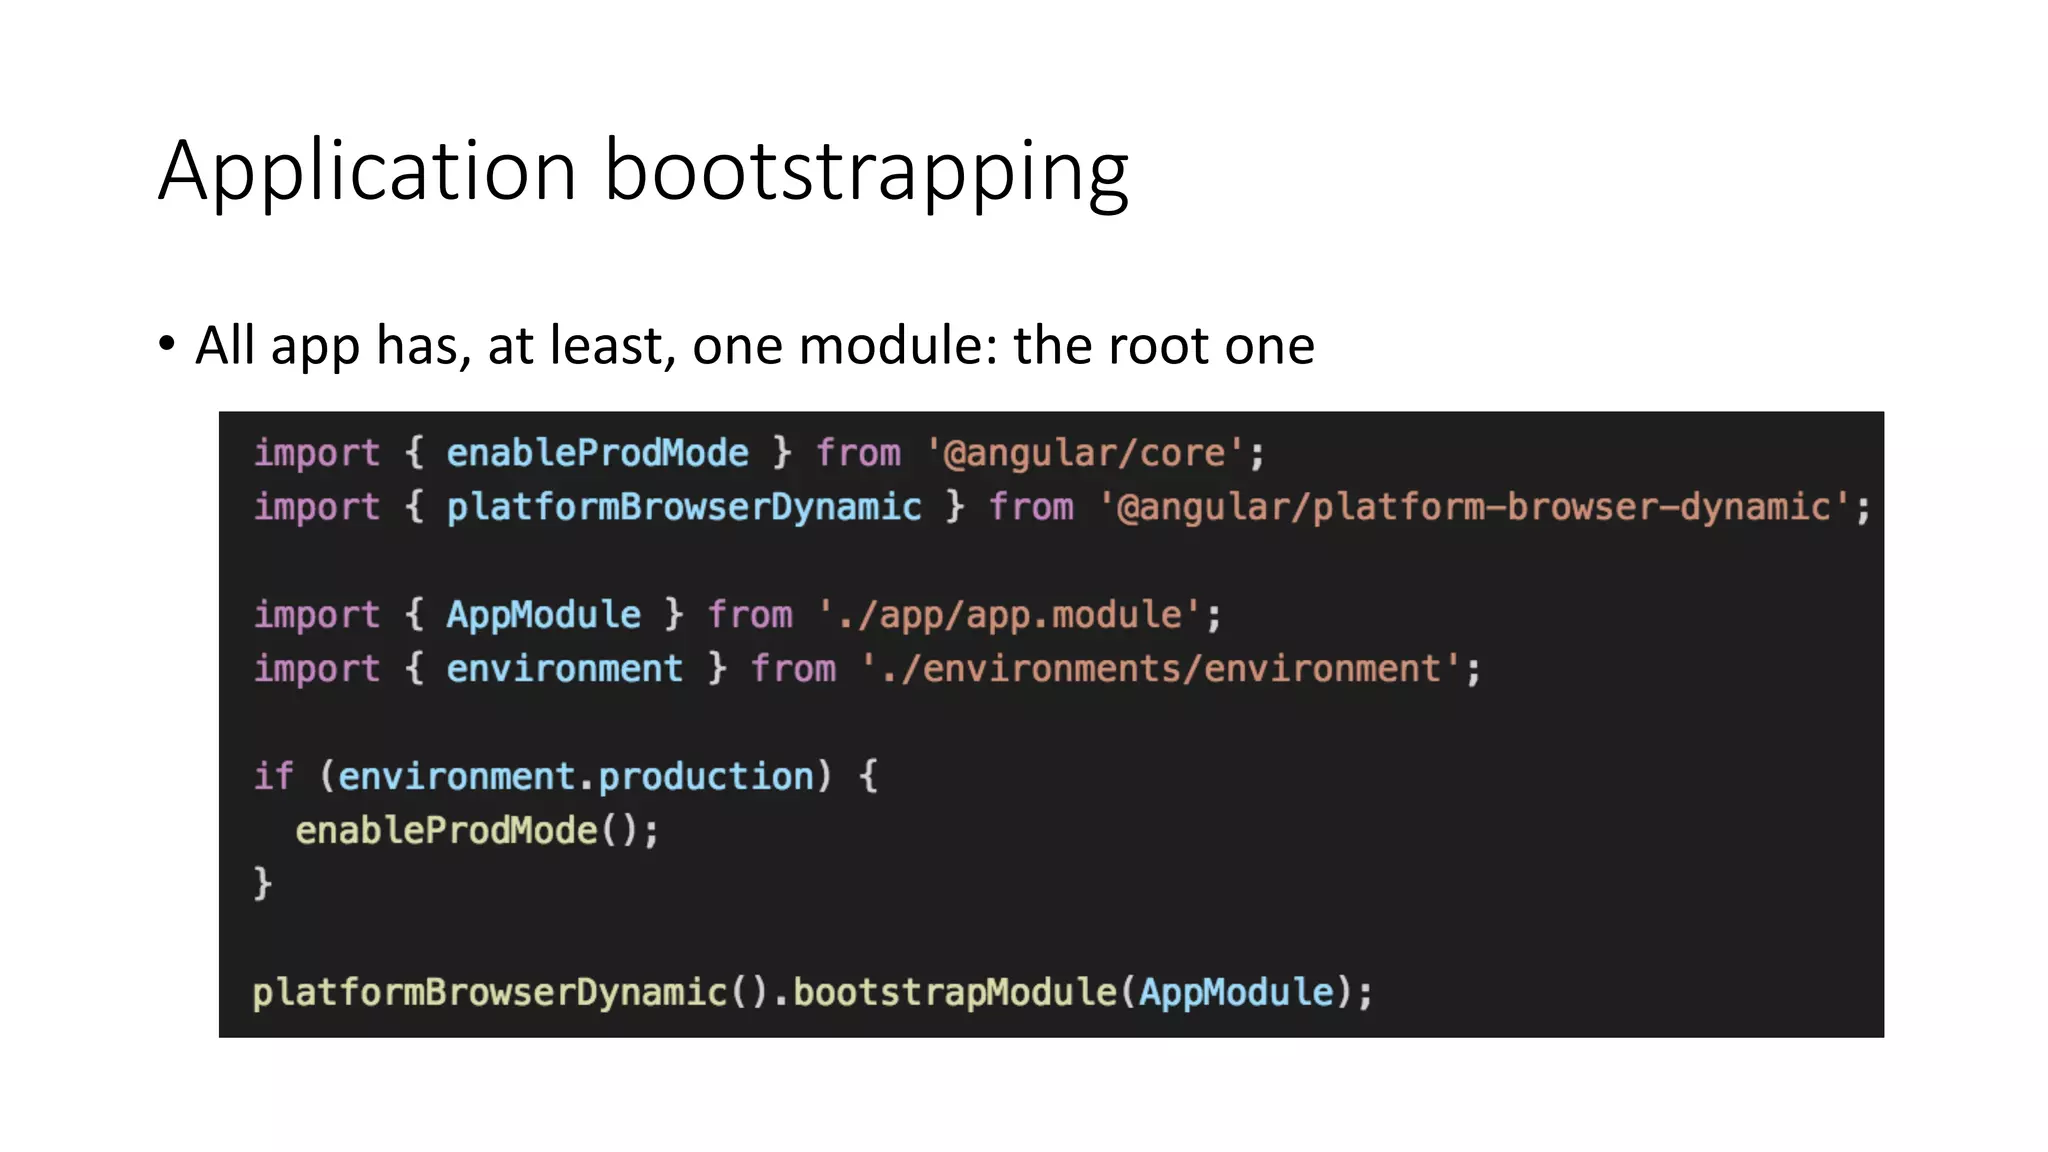2048x1152 pixels.
Task: Click 'environment' identifier in fourth import
Action: click(564, 668)
